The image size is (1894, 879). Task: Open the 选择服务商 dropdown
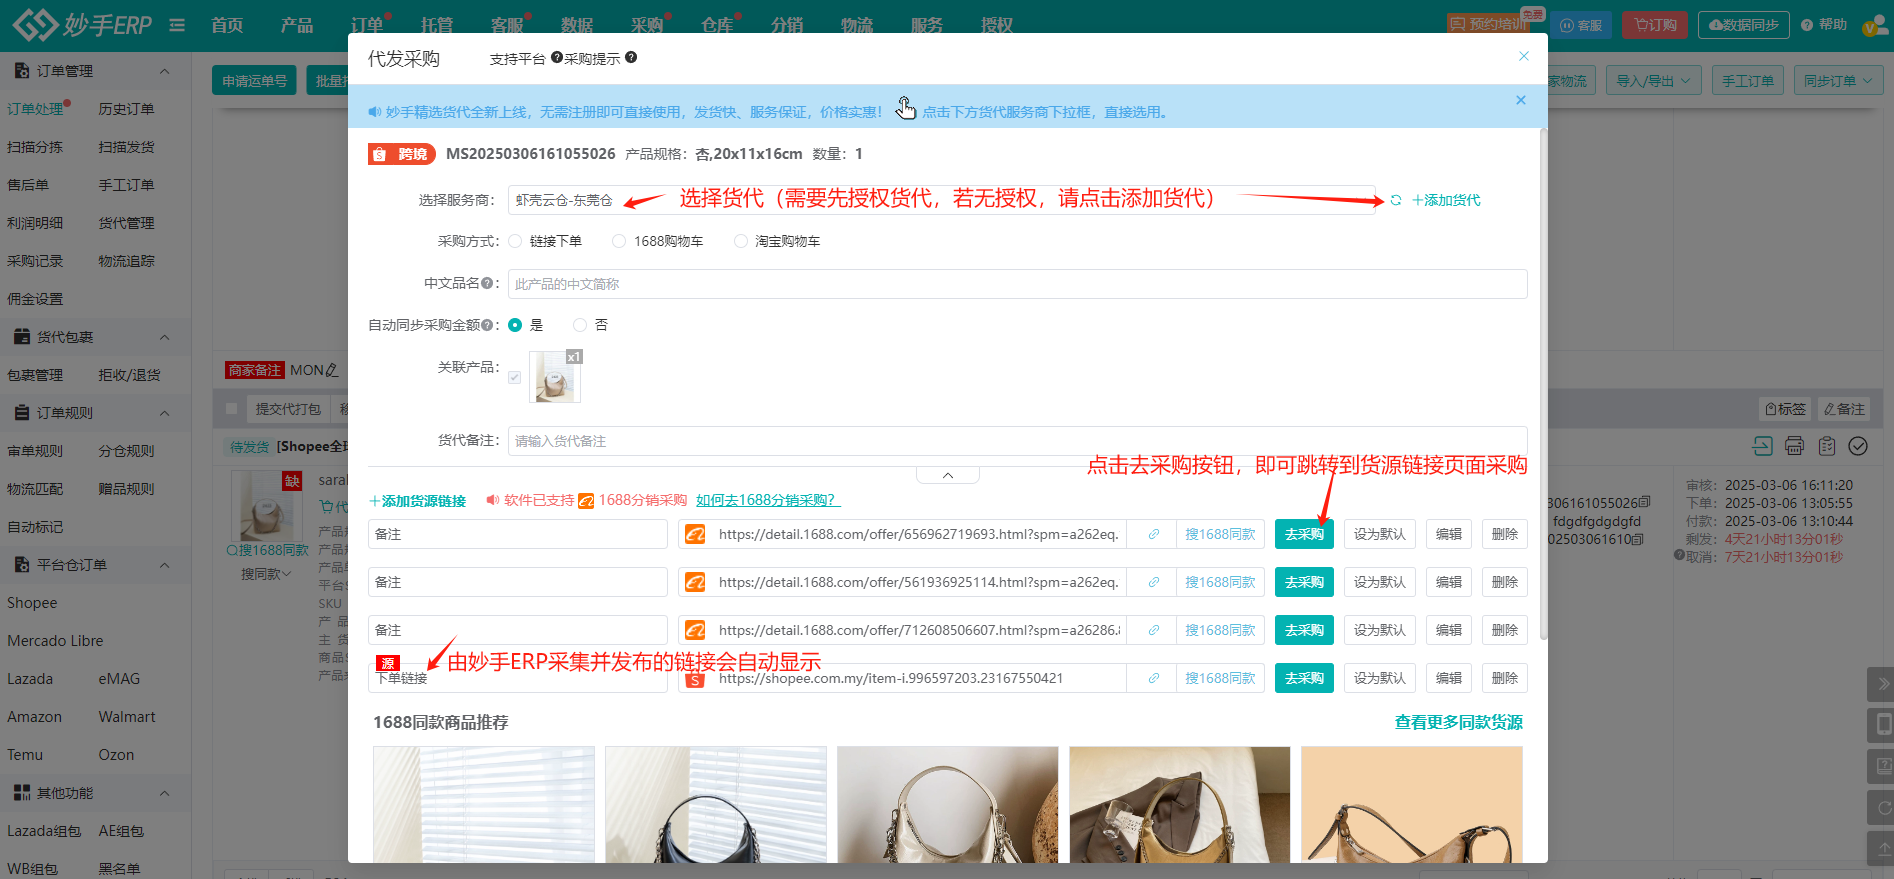pyautogui.click(x=940, y=200)
